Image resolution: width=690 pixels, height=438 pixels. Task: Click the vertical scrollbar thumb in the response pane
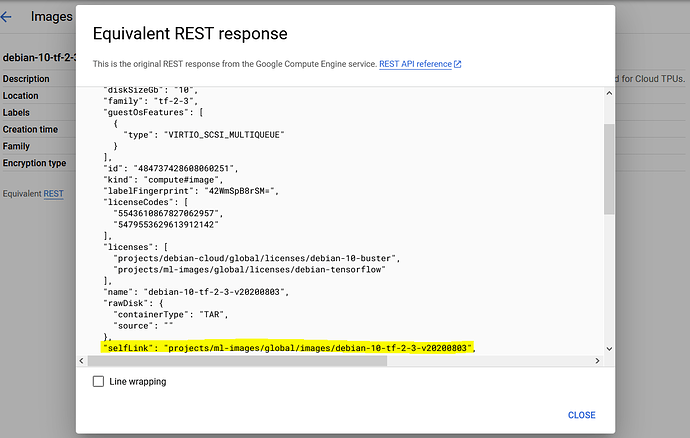click(x=609, y=169)
